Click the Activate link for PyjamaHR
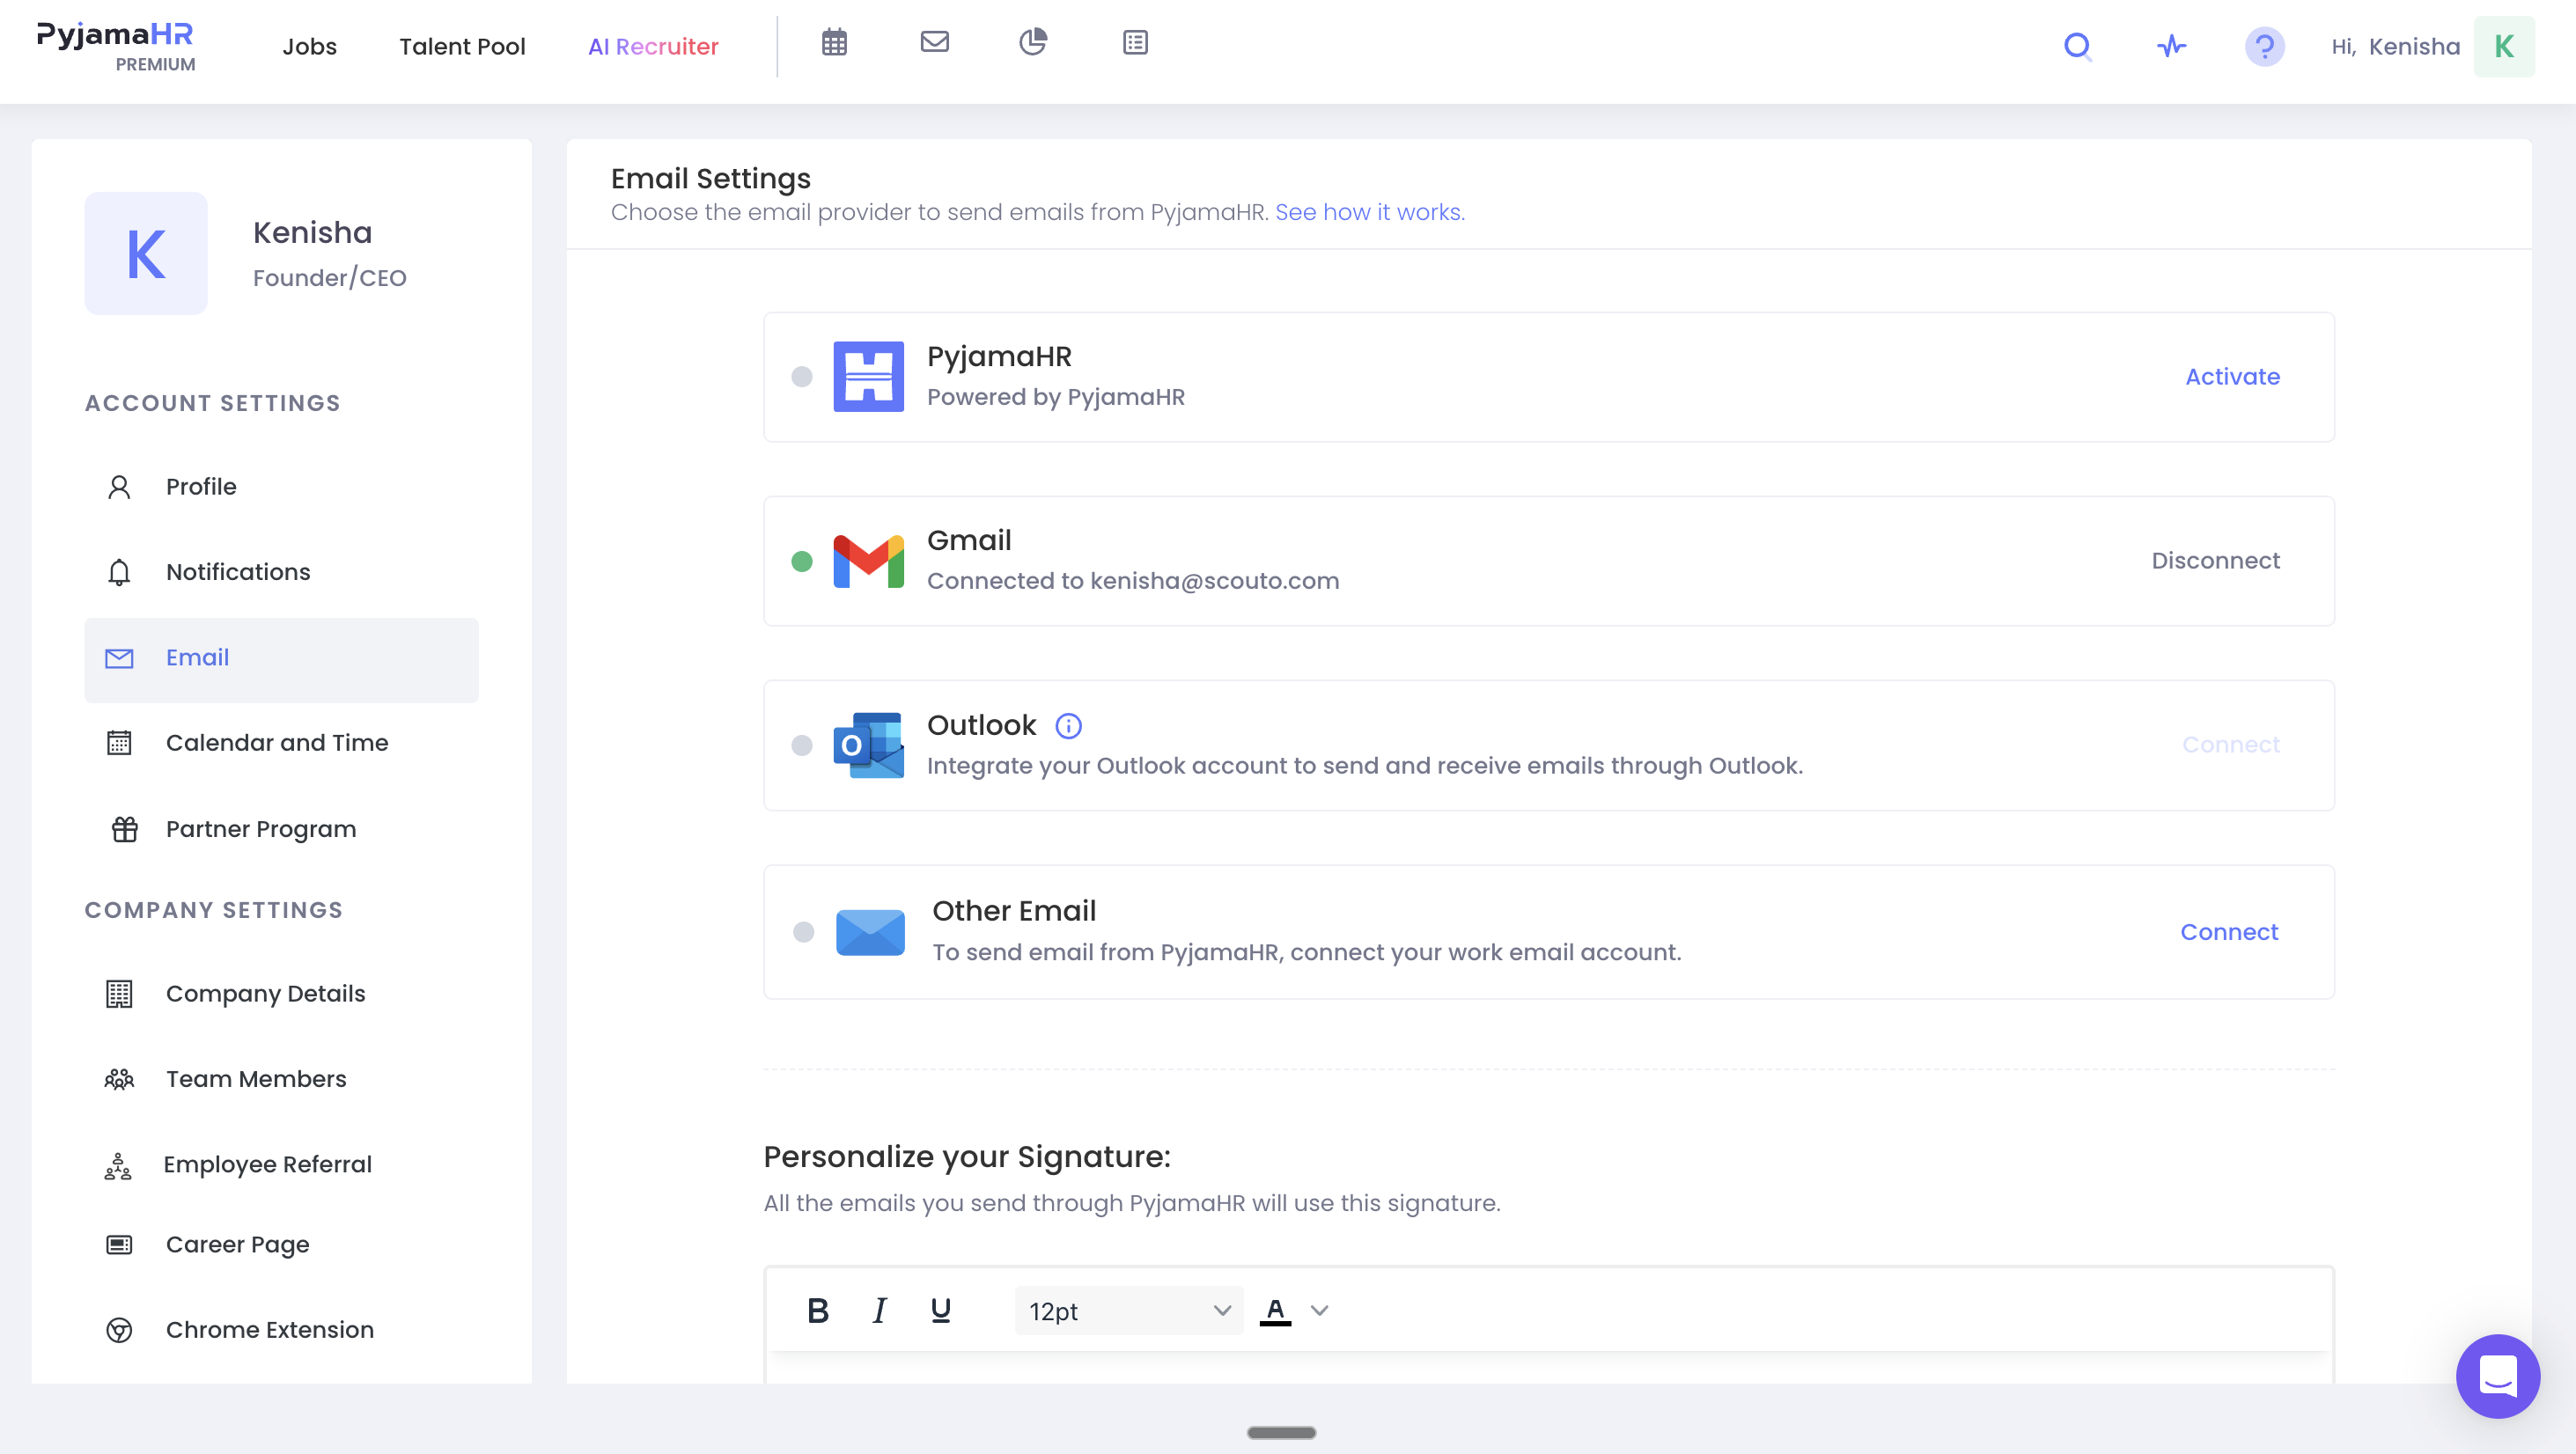Image resolution: width=2576 pixels, height=1454 pixels. [x=2232, y=377]
